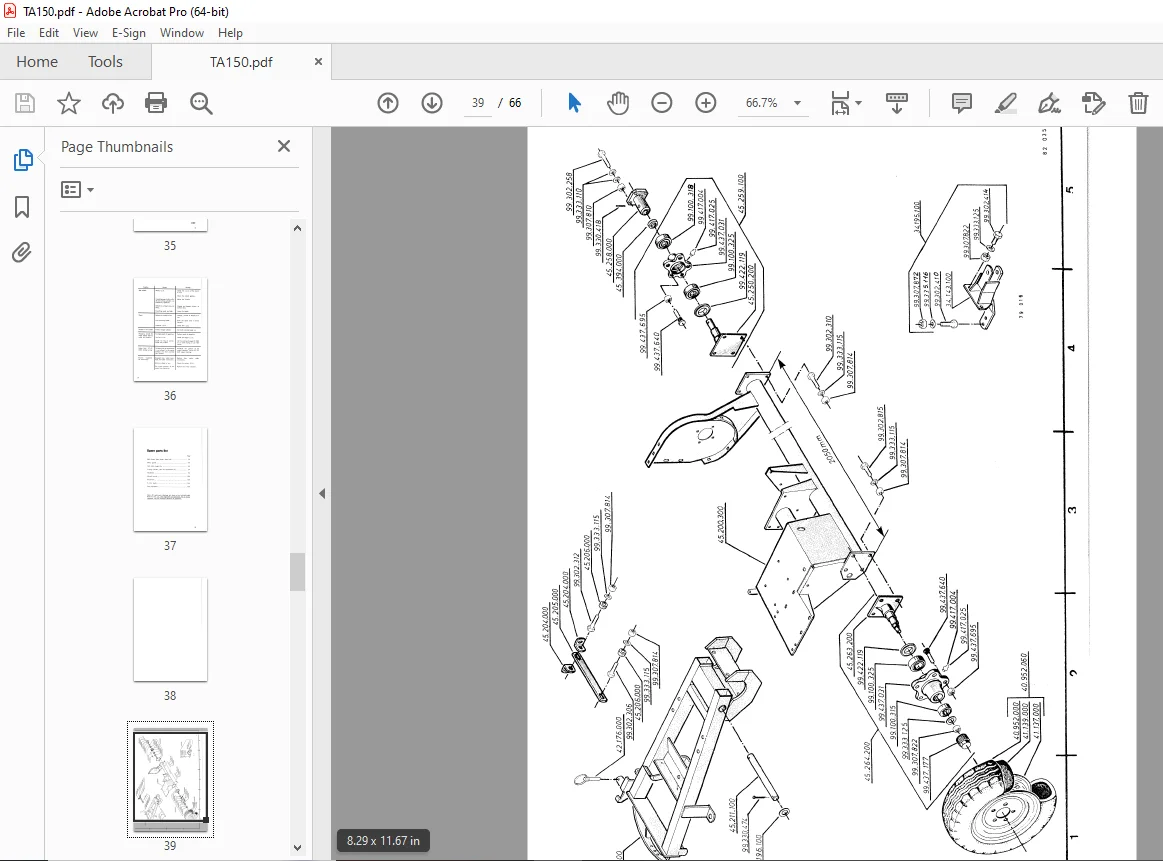Screen dimensions: 1163x861
Task: Collapse the navigation pane with the arrow
Action: pyautogui.click(x=322, y=493)
